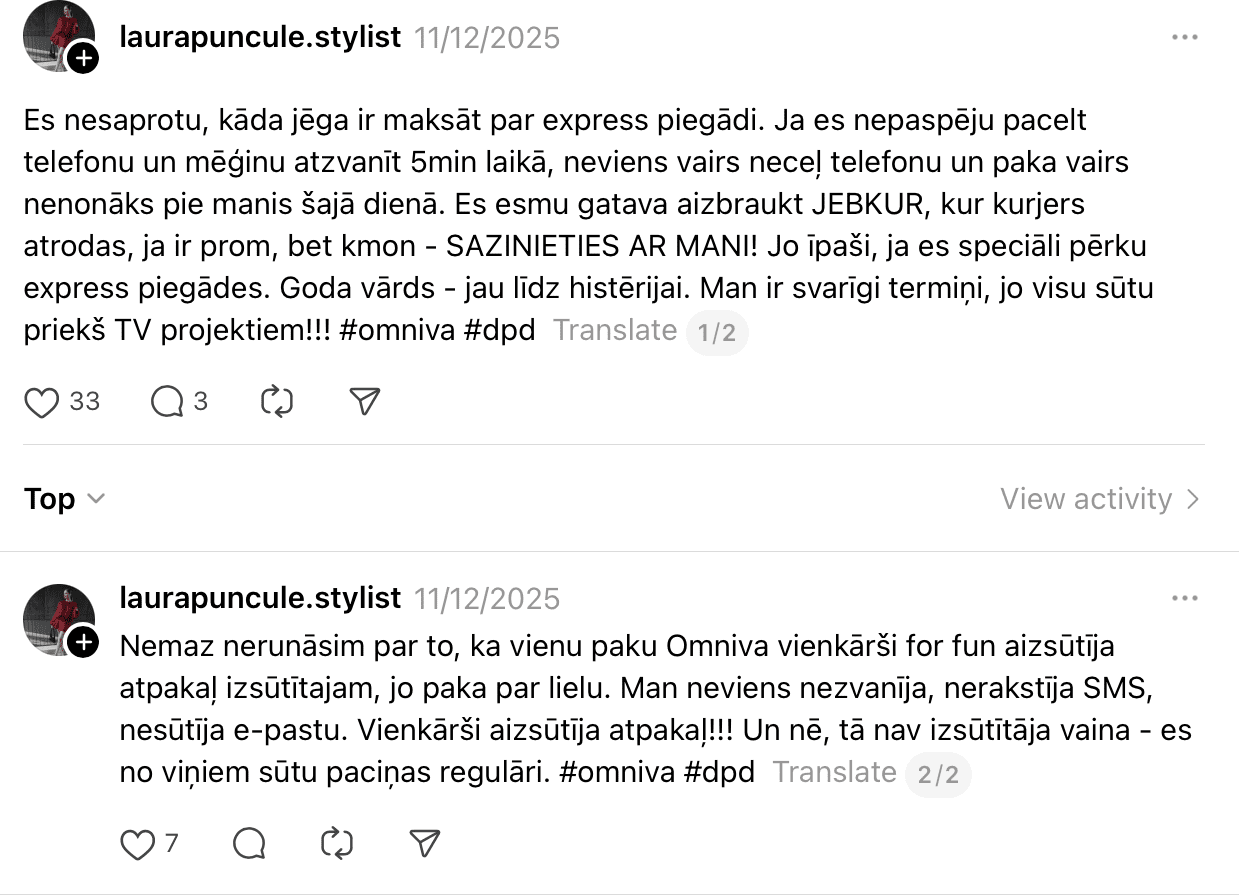Repost the first post
1239x895 pixels.
click(276, 402)
